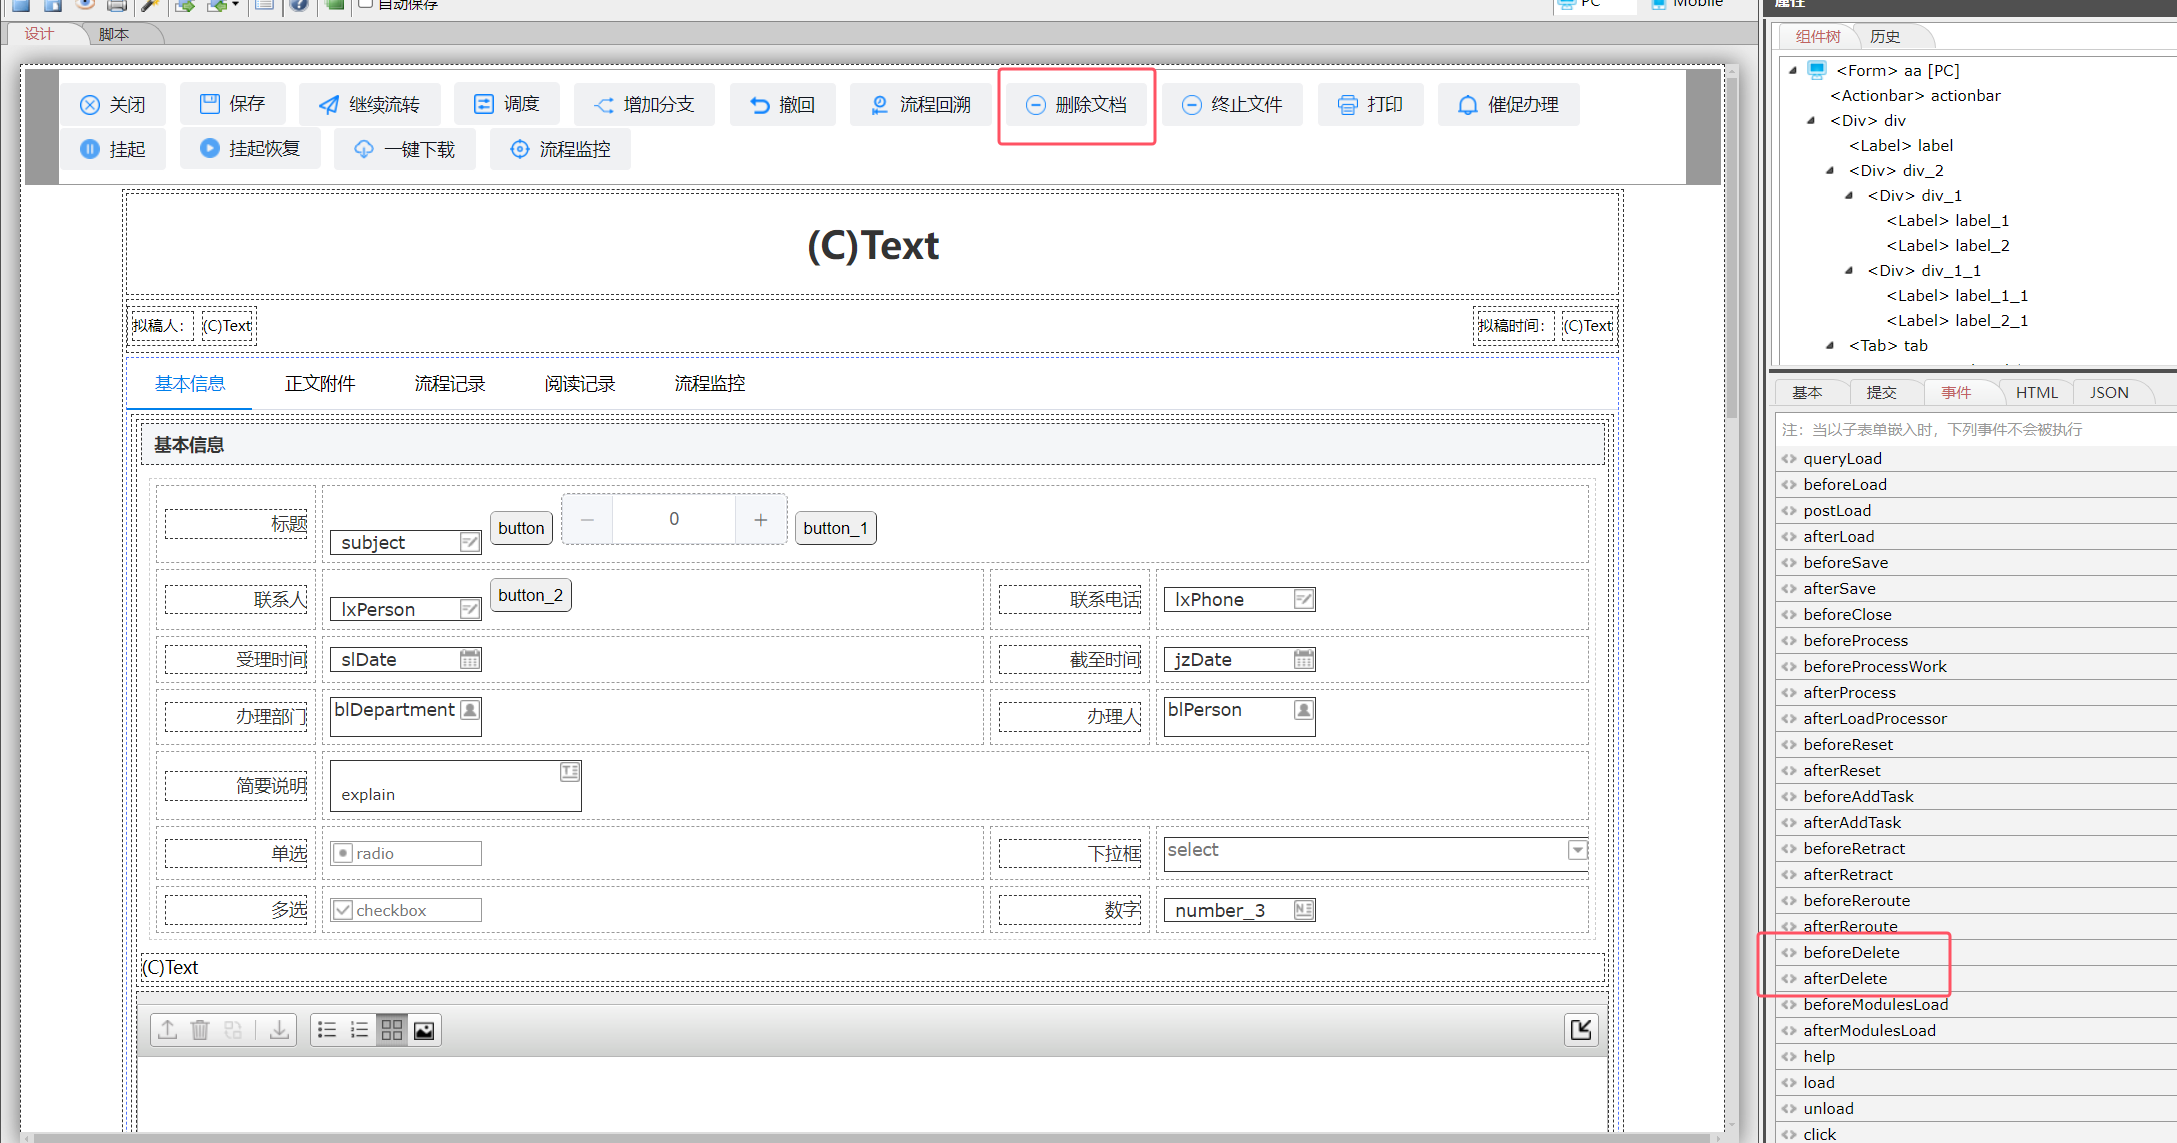Collapse the Form aa [PC] tree node
The height and width of the screenshot is (1143, 2177).
coord(1793,70)
